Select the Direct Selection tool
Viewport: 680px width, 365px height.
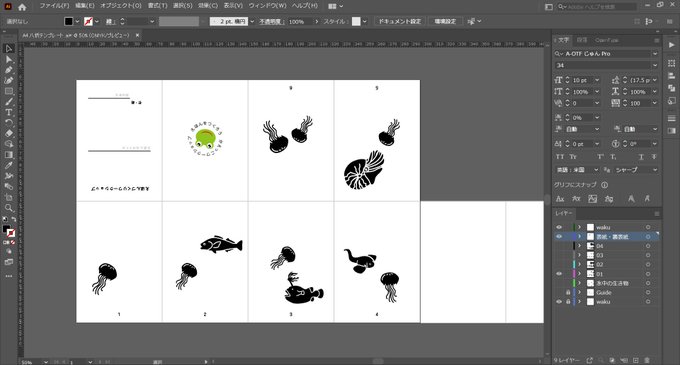click(x=9, y=59)
